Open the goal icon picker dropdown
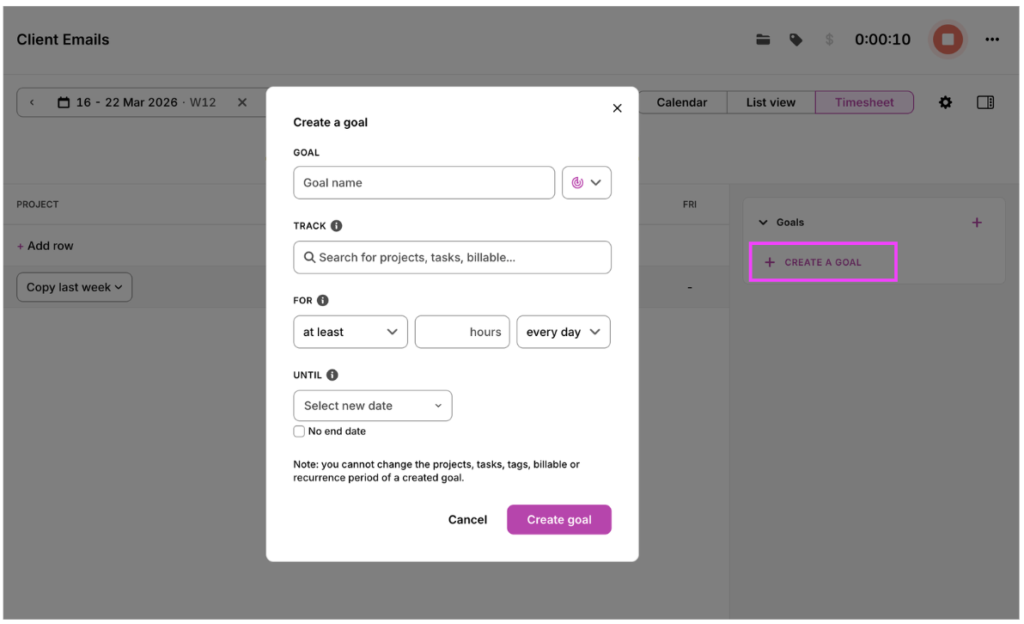This screenshot has height=624, width=1024. pyautogui.click(x=587, y=183)
